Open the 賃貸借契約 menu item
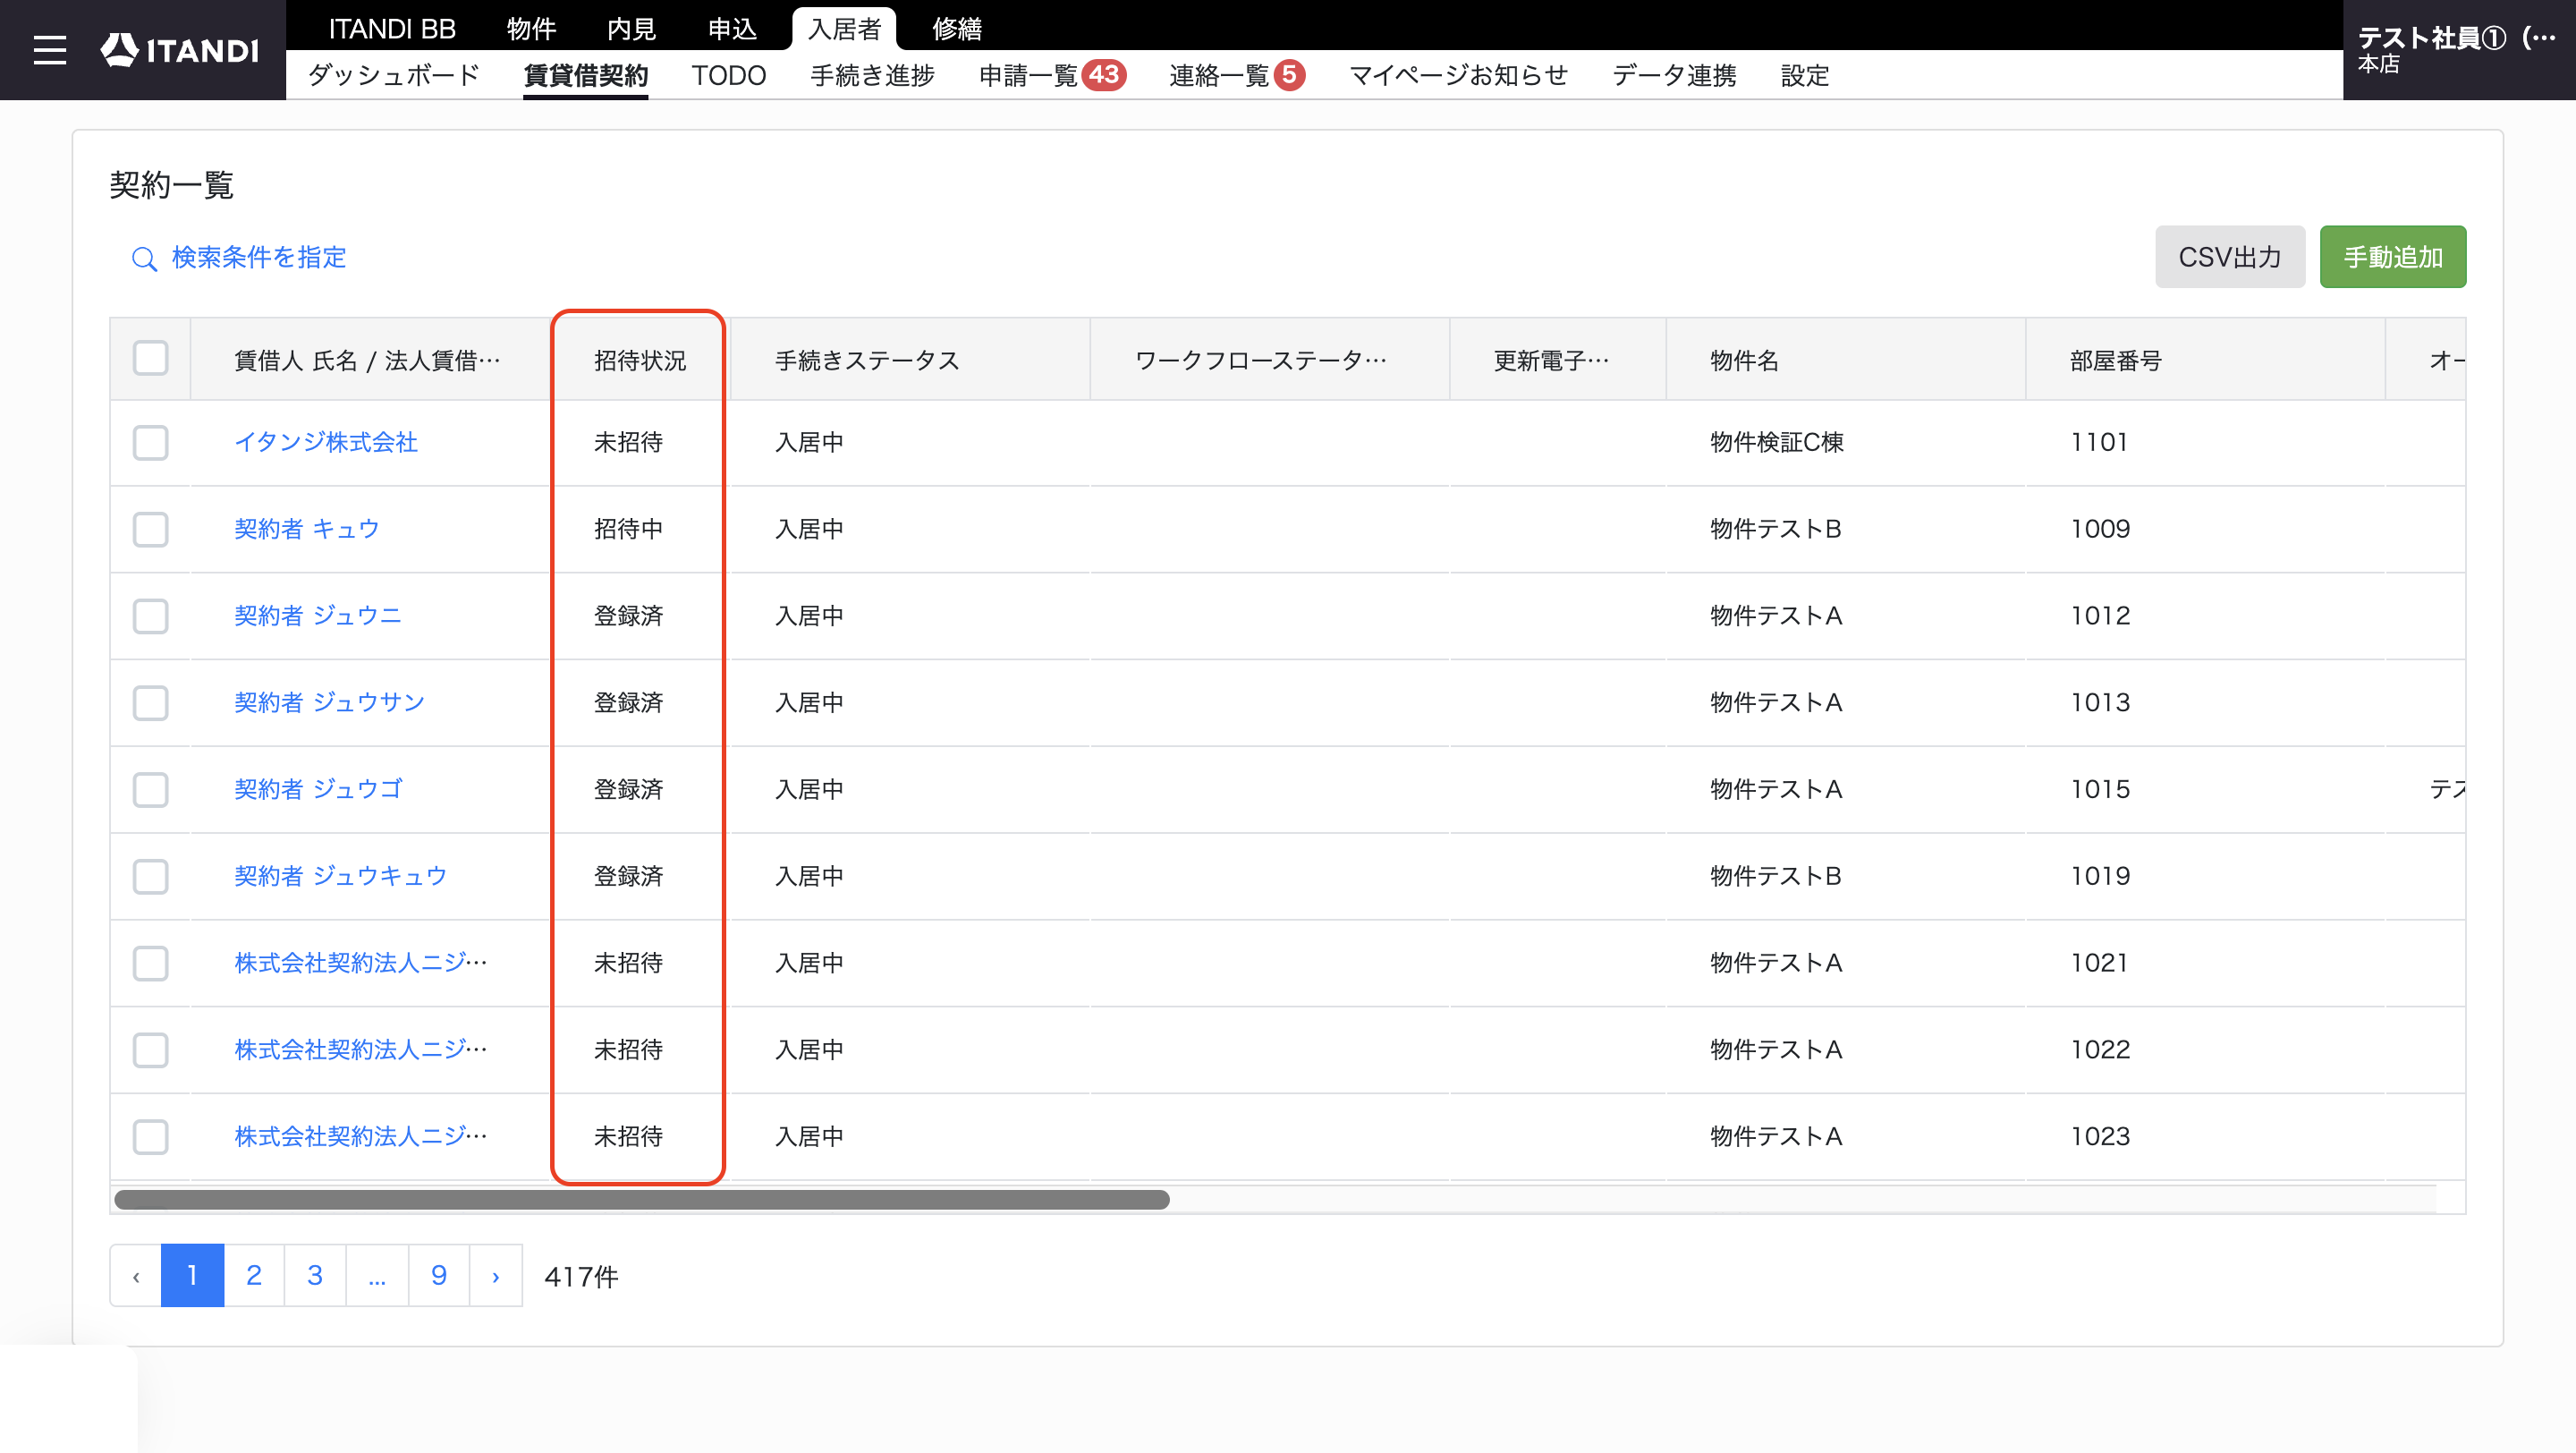The image size is (2576, 1453). pos(586,75)
